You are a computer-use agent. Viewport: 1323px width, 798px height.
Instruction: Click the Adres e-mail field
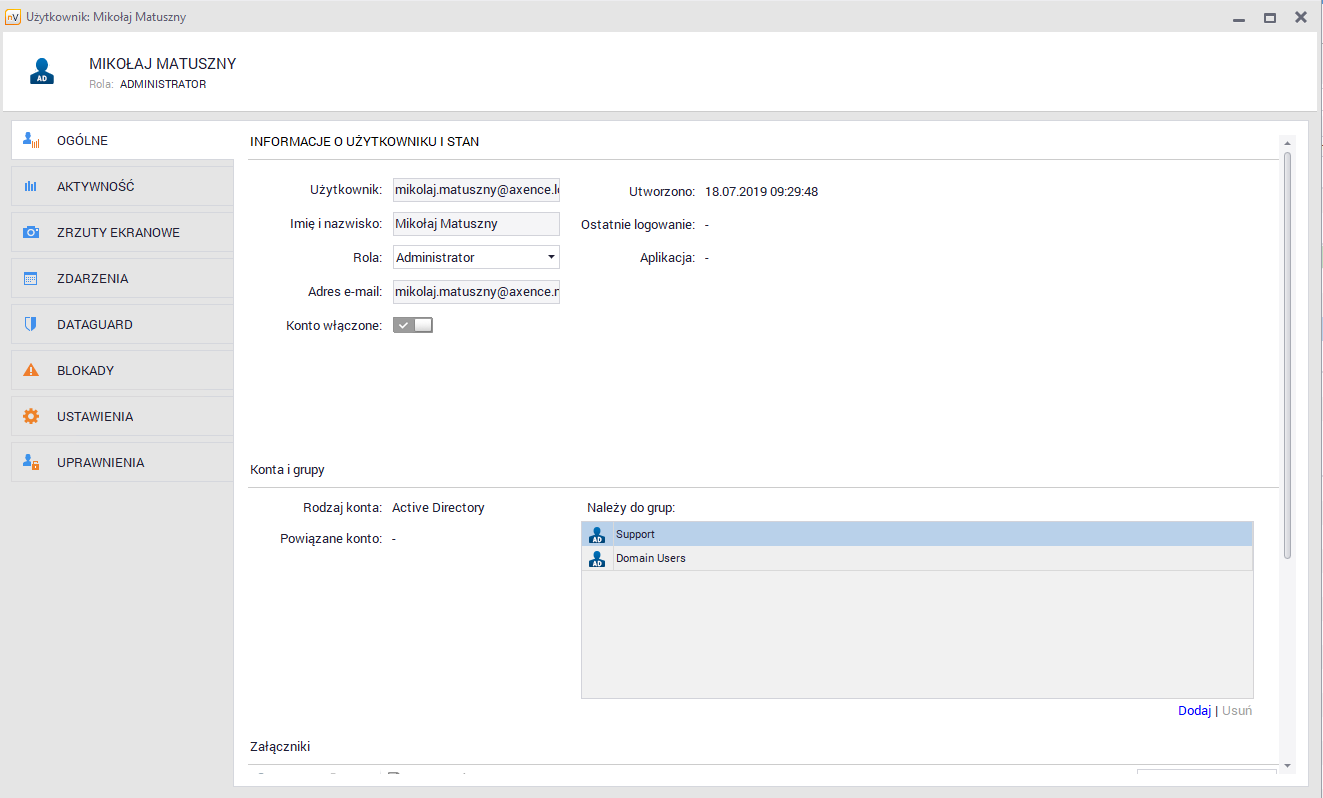[x=476, y=292]
